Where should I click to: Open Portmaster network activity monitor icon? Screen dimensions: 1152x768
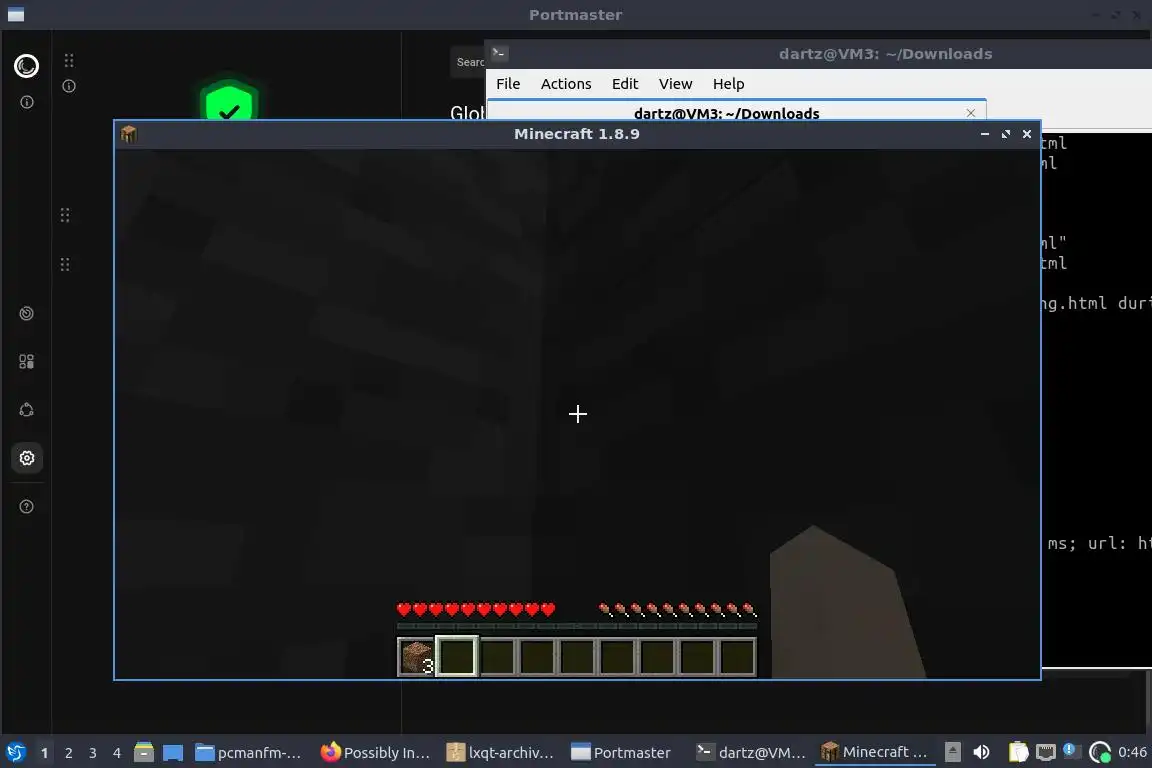[x=26, y=313]
